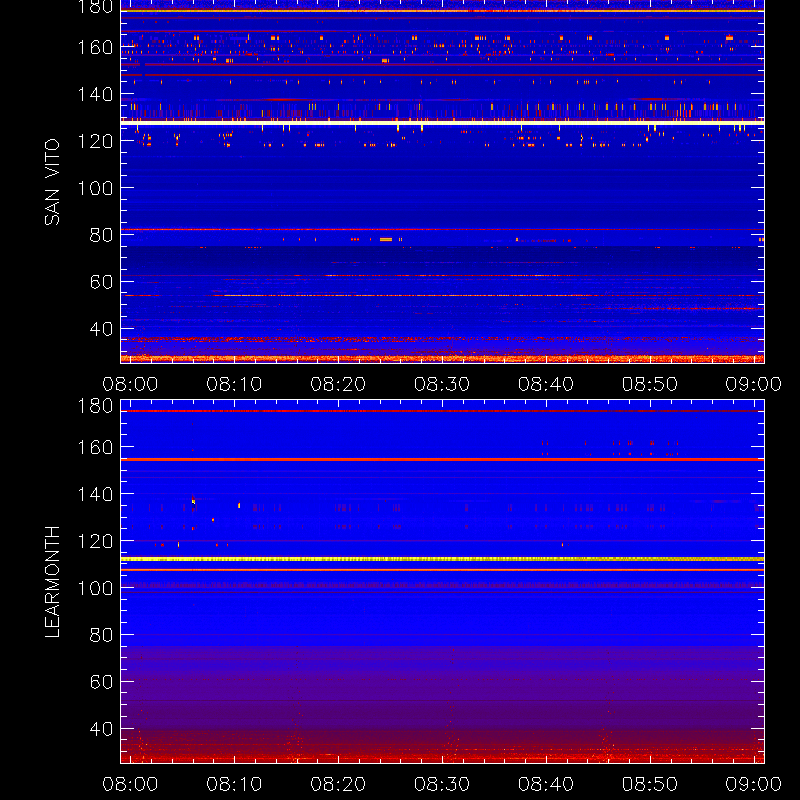Screen dimensions: 800x800
Task: Click the 08:10 time label under the San Vito plot
Action: 234,384
